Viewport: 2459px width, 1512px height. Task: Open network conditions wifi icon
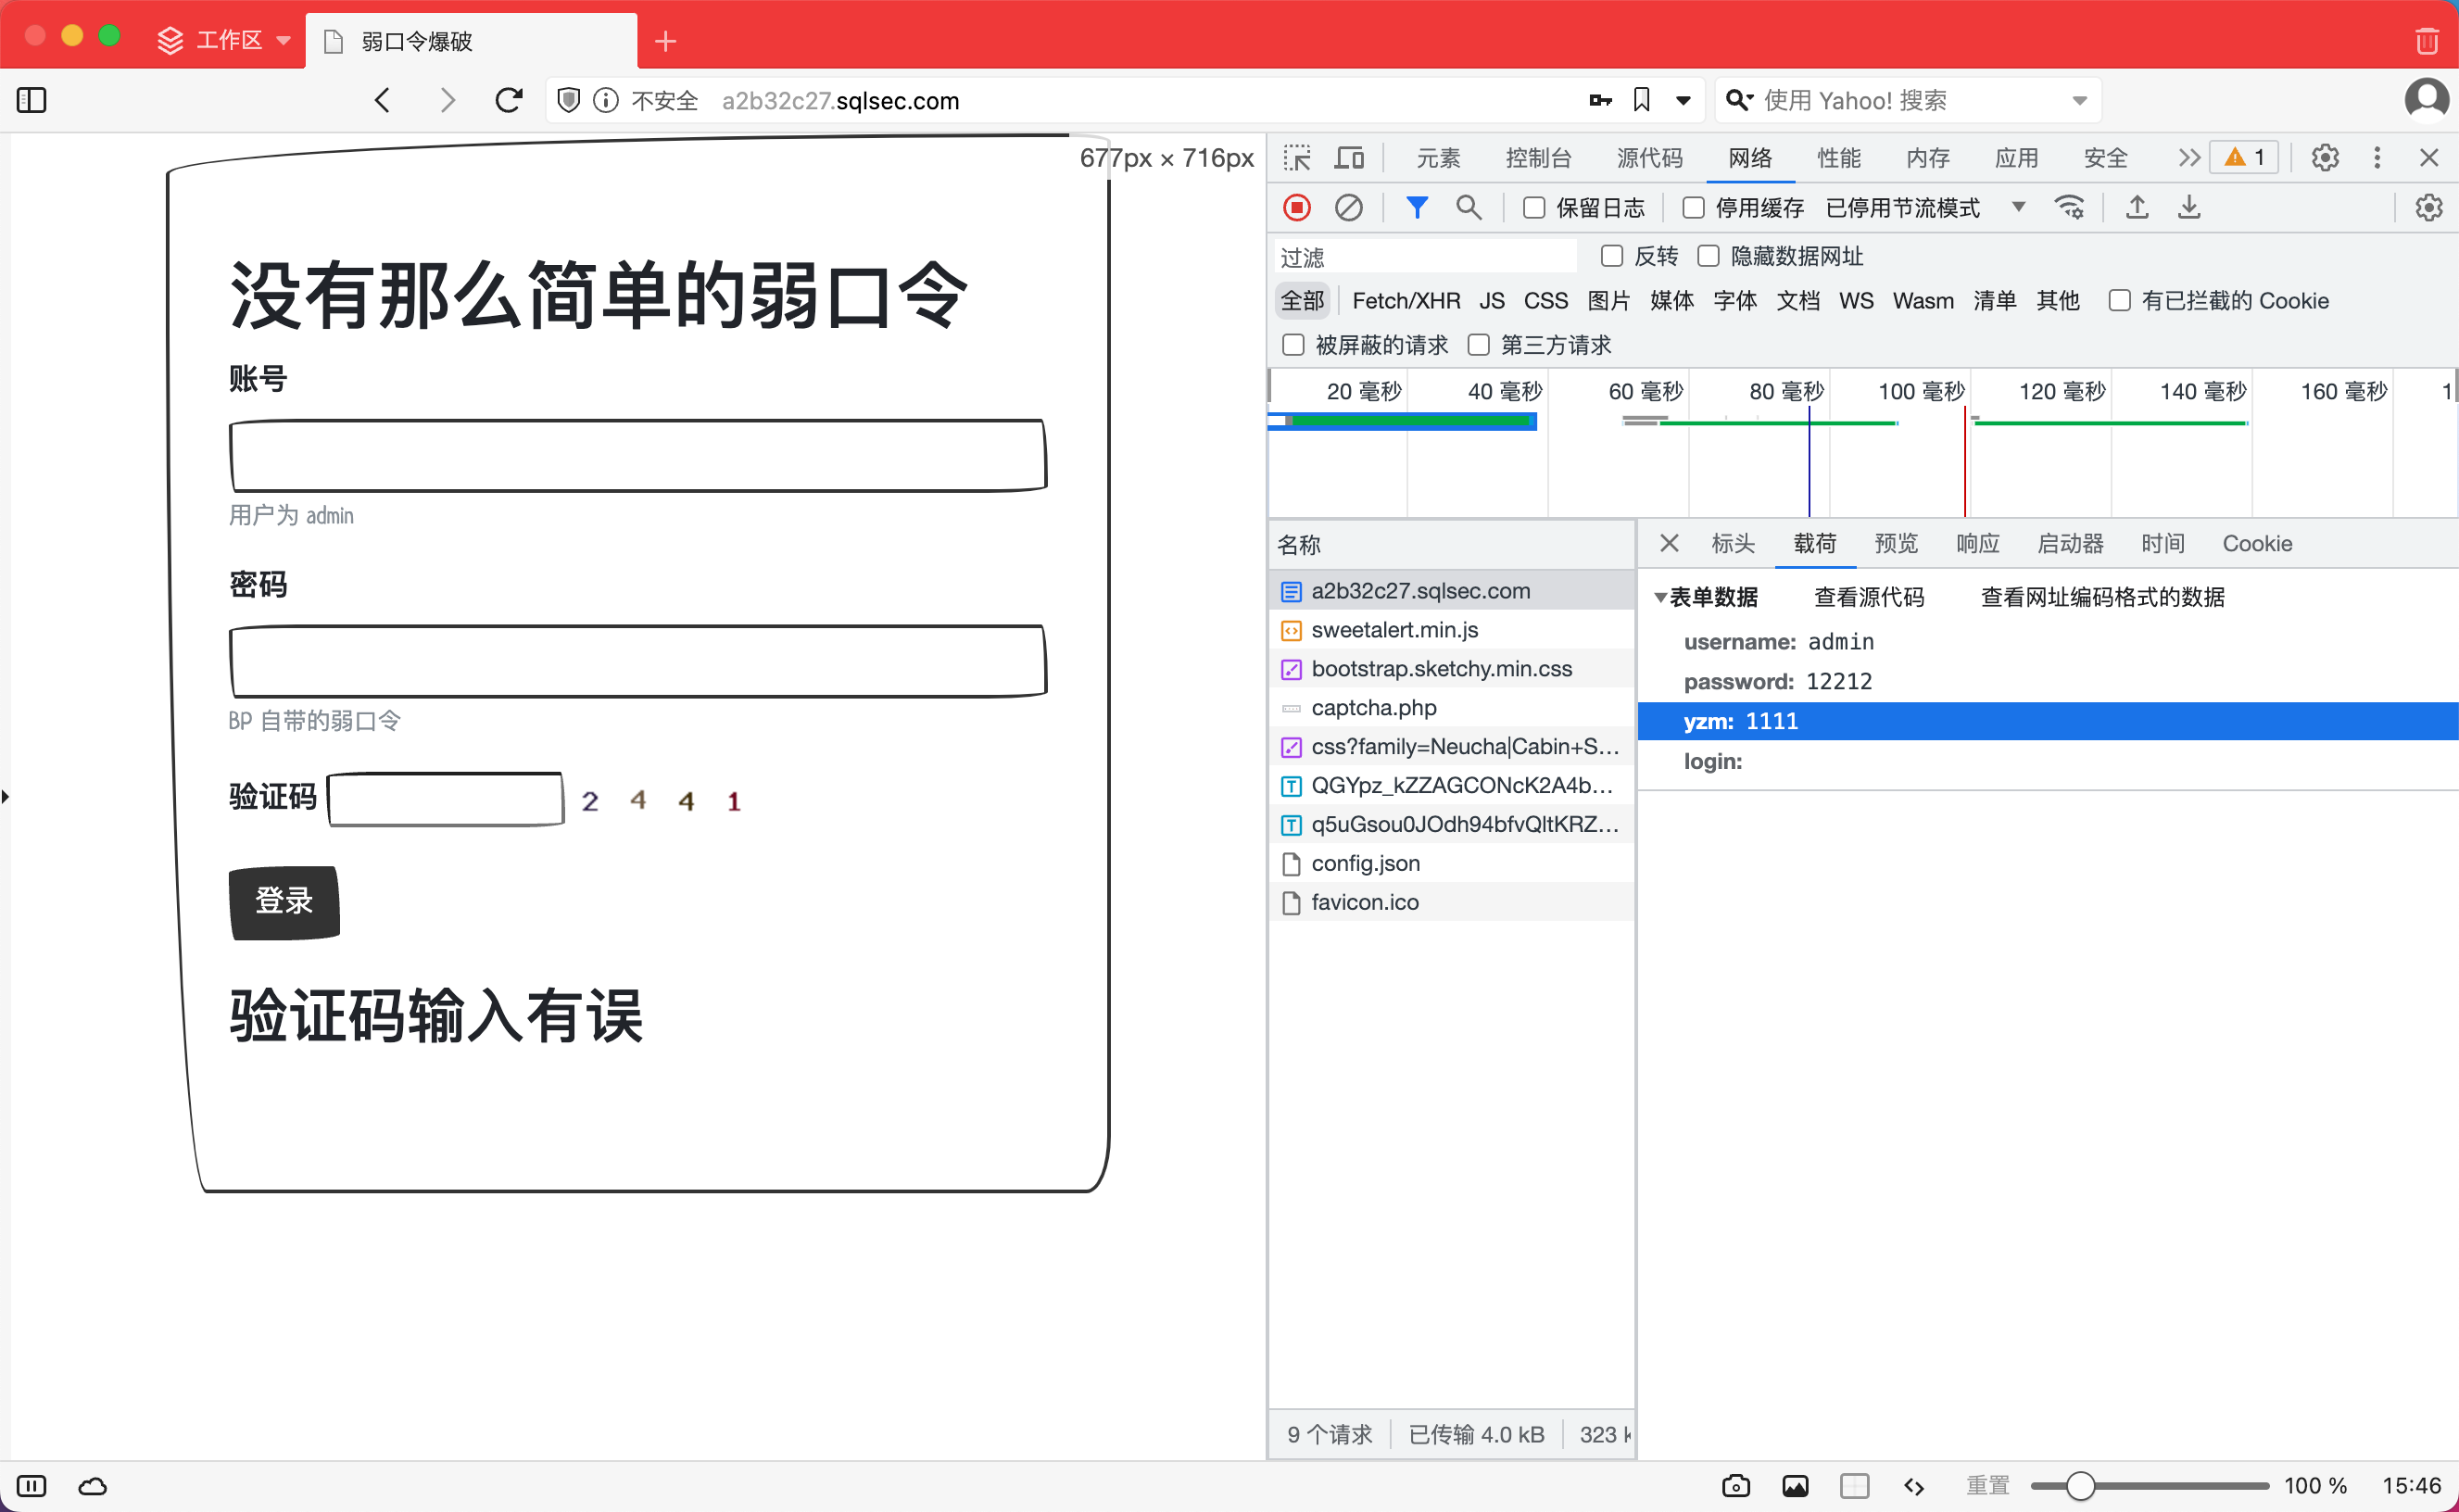pyautogui.click(x=2069, y=208)
